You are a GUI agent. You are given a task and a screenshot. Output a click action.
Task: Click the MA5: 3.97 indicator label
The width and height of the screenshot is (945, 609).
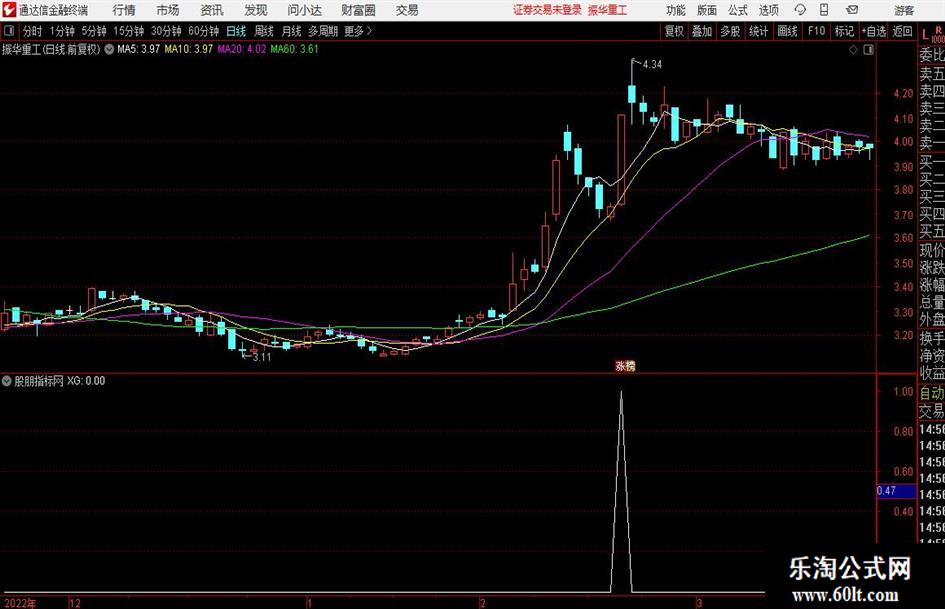[139, 49]
